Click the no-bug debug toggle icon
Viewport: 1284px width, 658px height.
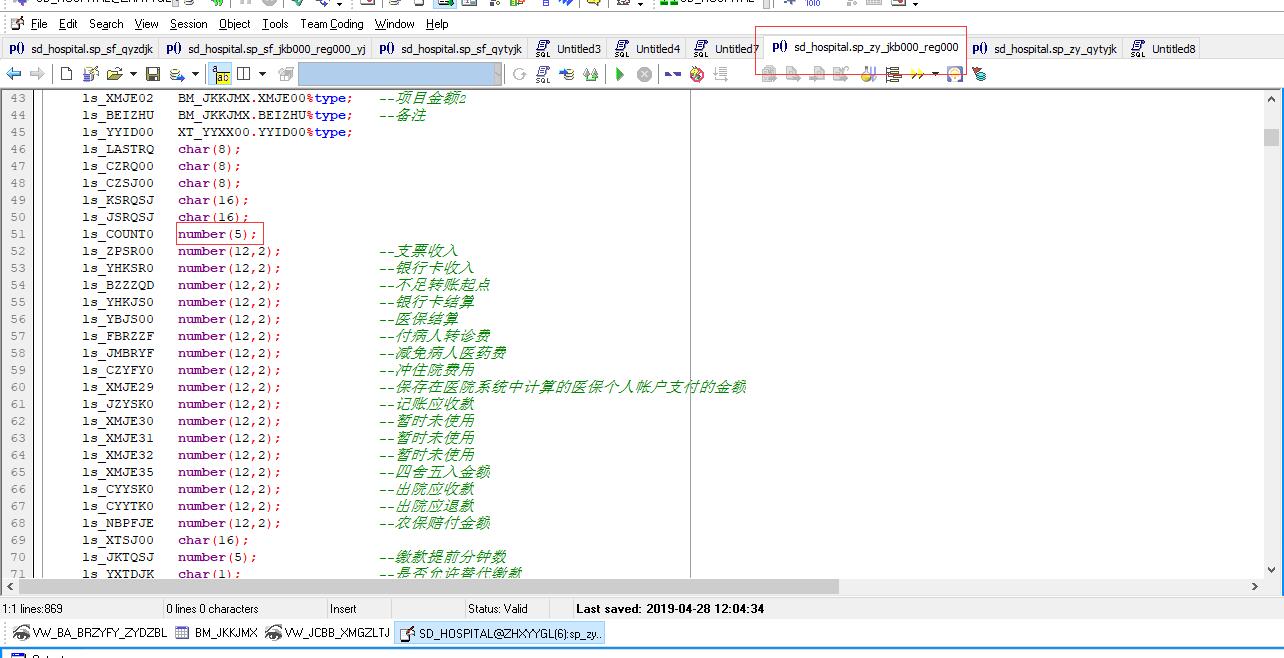[x=697, y=74]
